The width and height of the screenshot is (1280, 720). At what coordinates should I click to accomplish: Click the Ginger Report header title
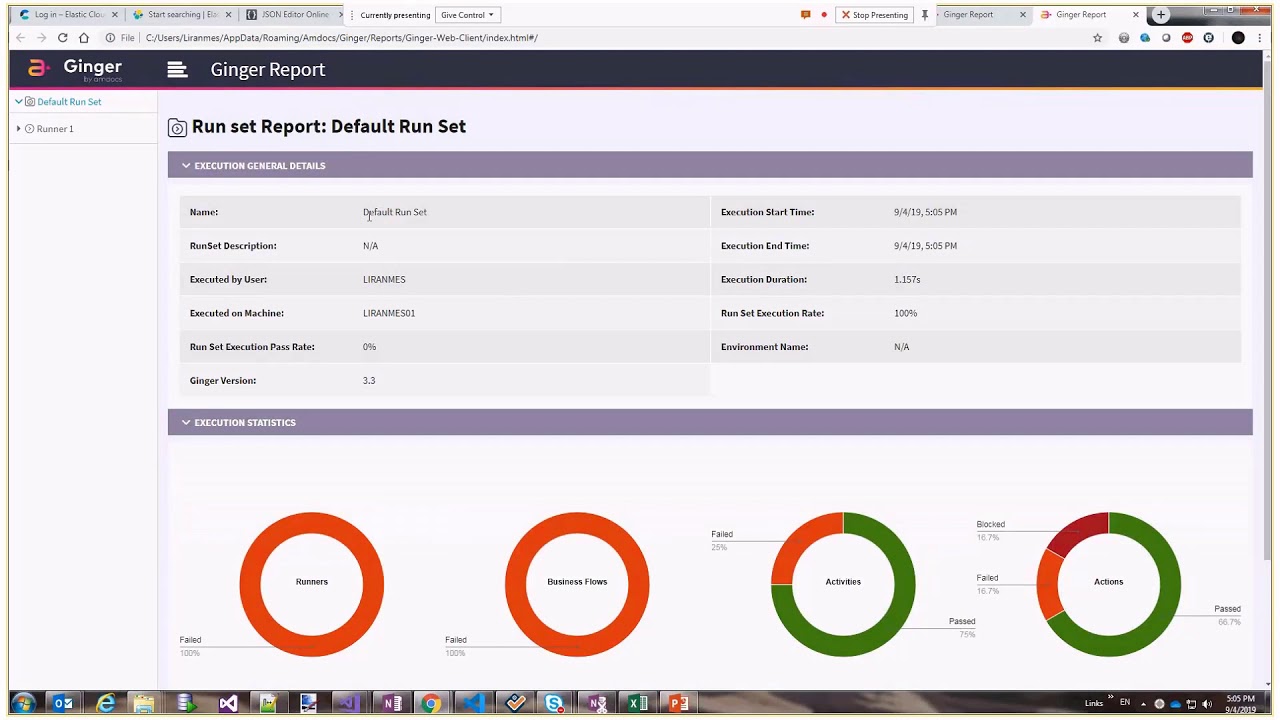pos(268,70)
